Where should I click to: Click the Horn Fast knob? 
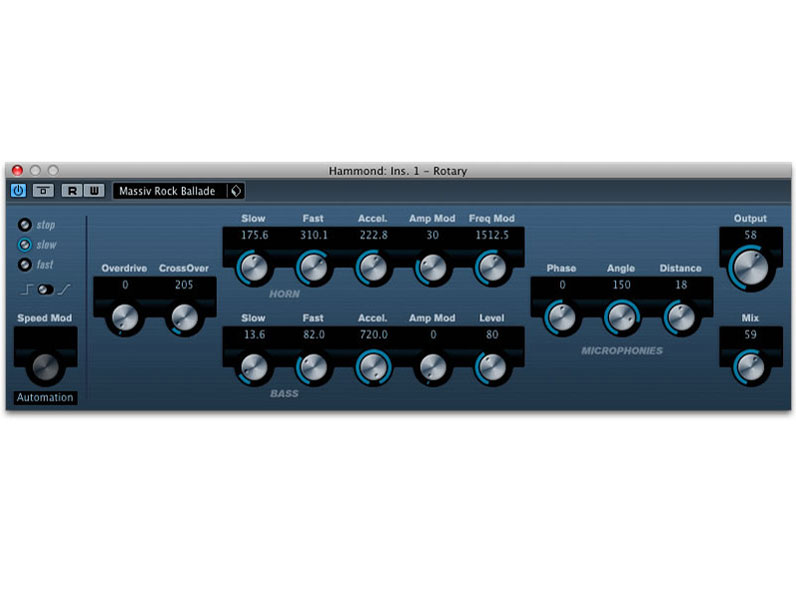[313, 268]
